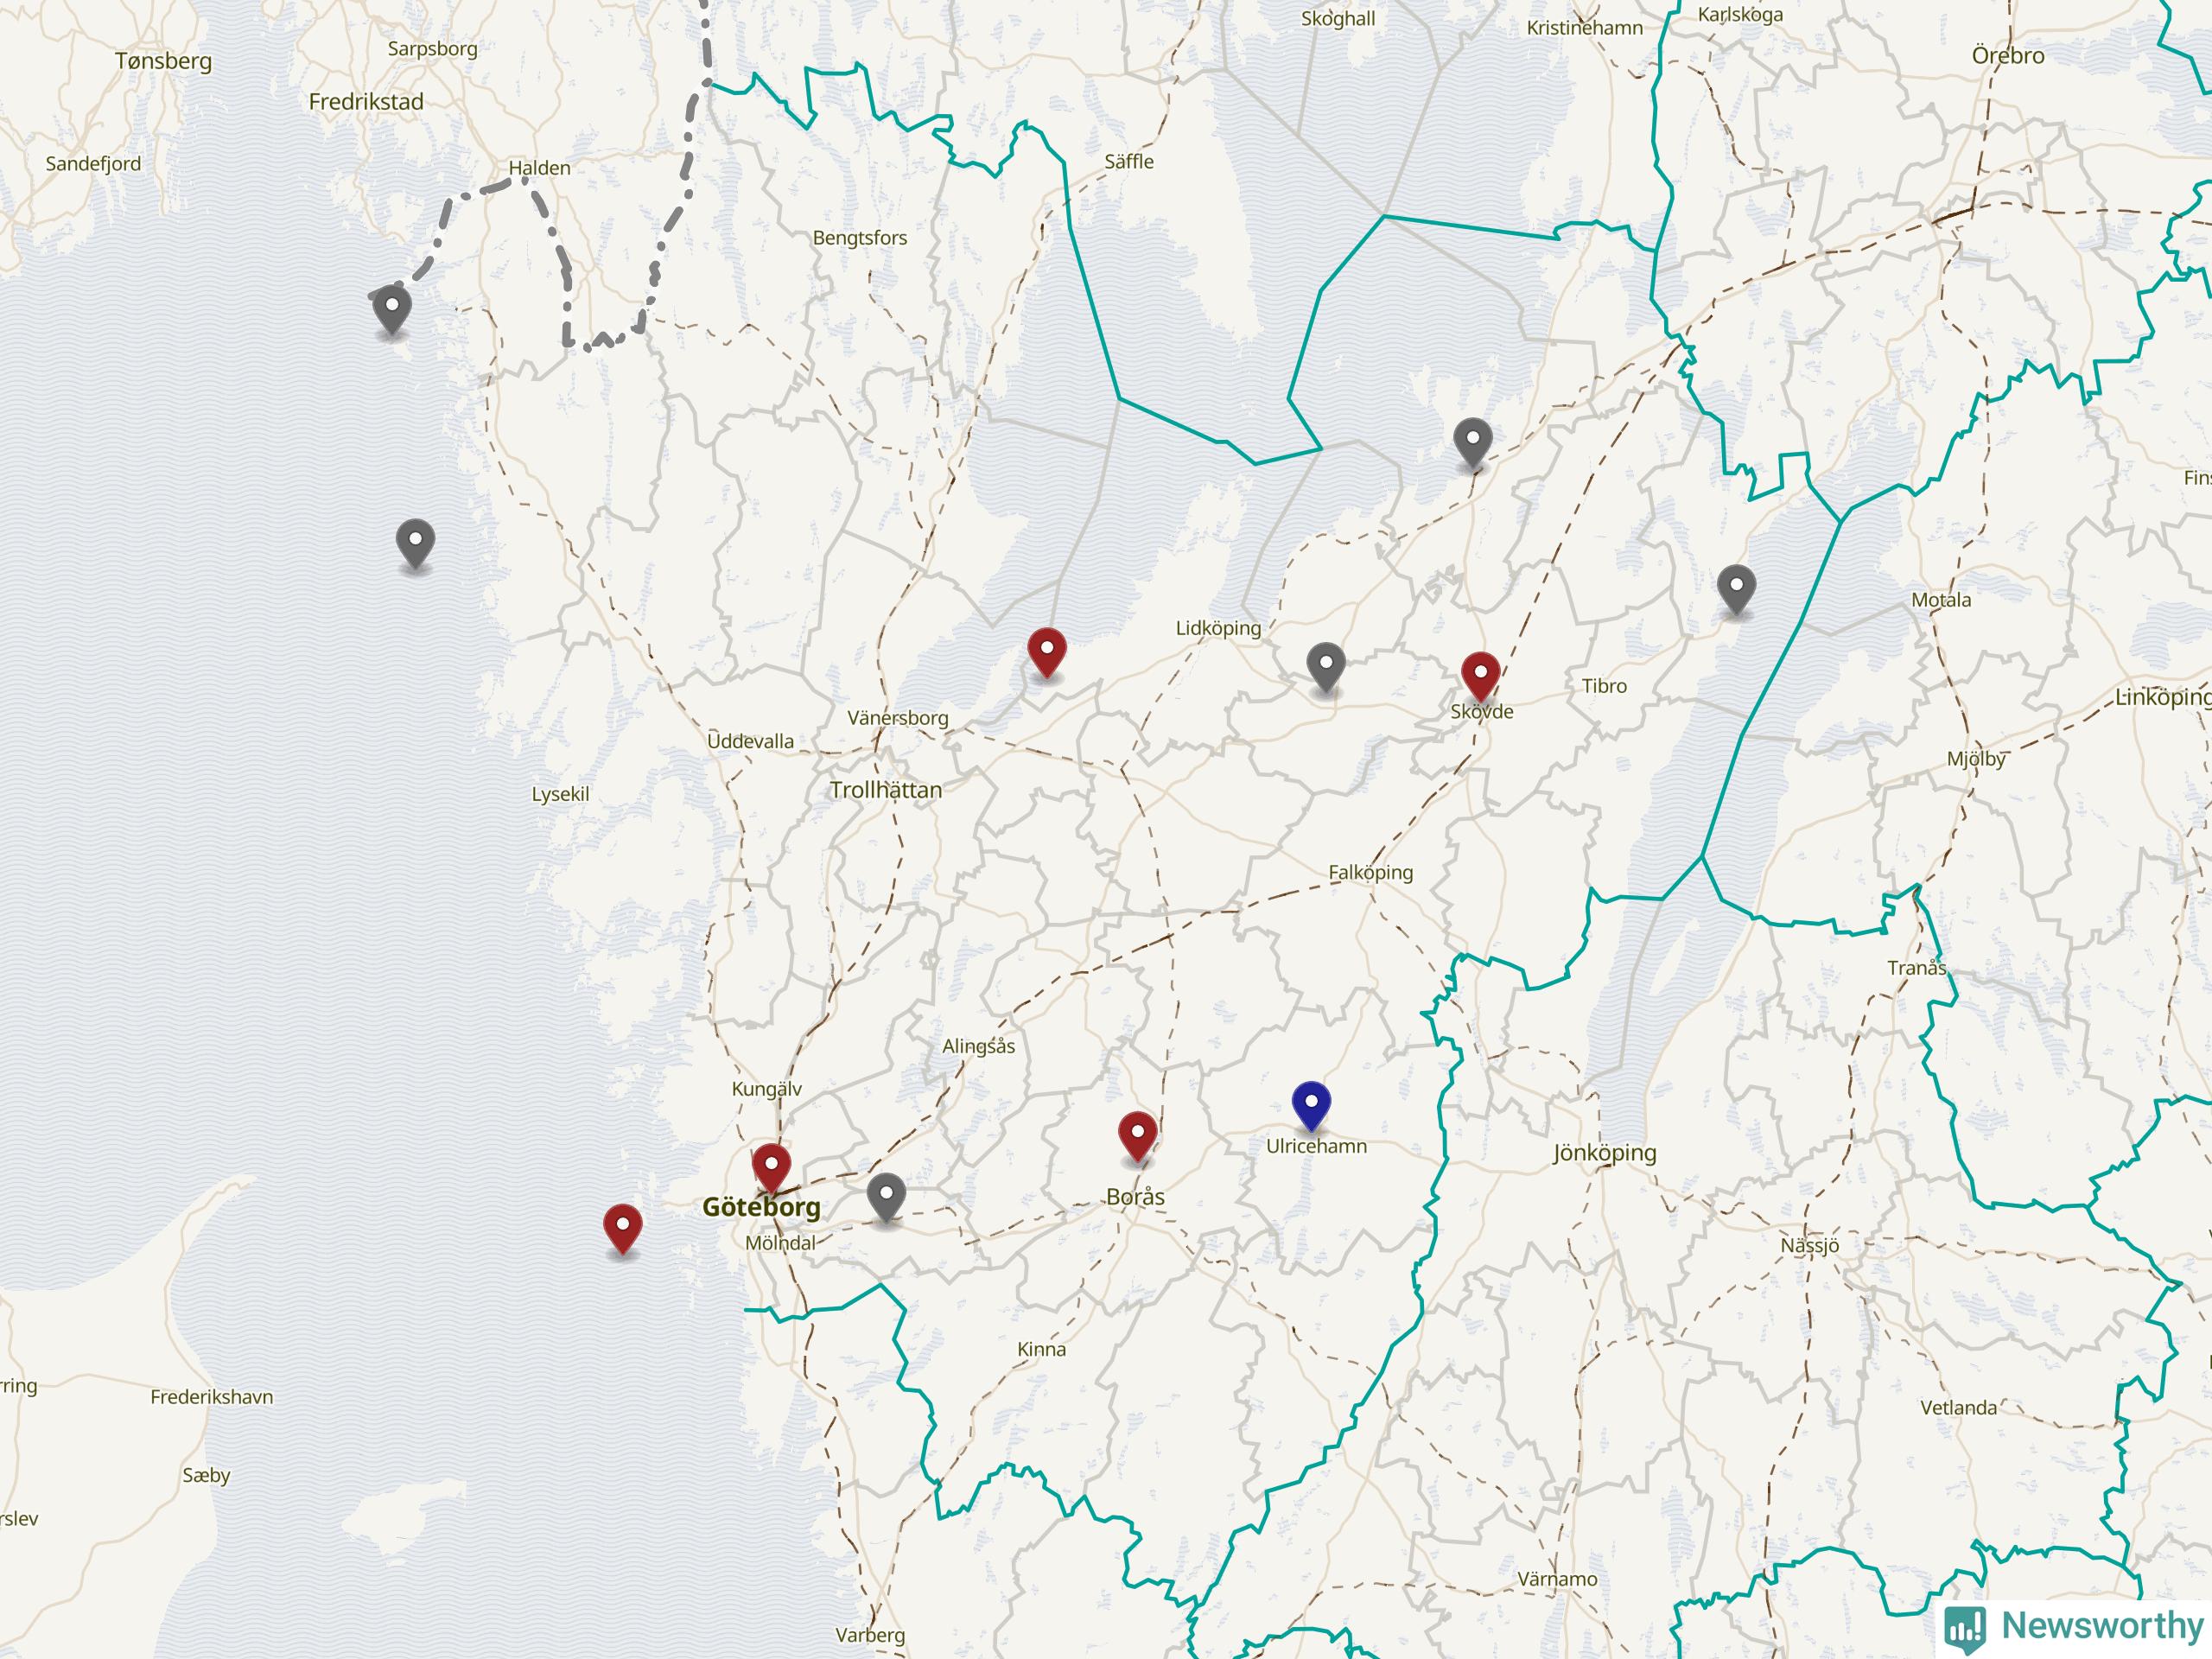Click the blue marker above Ulricehamn
The height and width of the screenshot is (1659, 2212).
coord(1310,1106)
